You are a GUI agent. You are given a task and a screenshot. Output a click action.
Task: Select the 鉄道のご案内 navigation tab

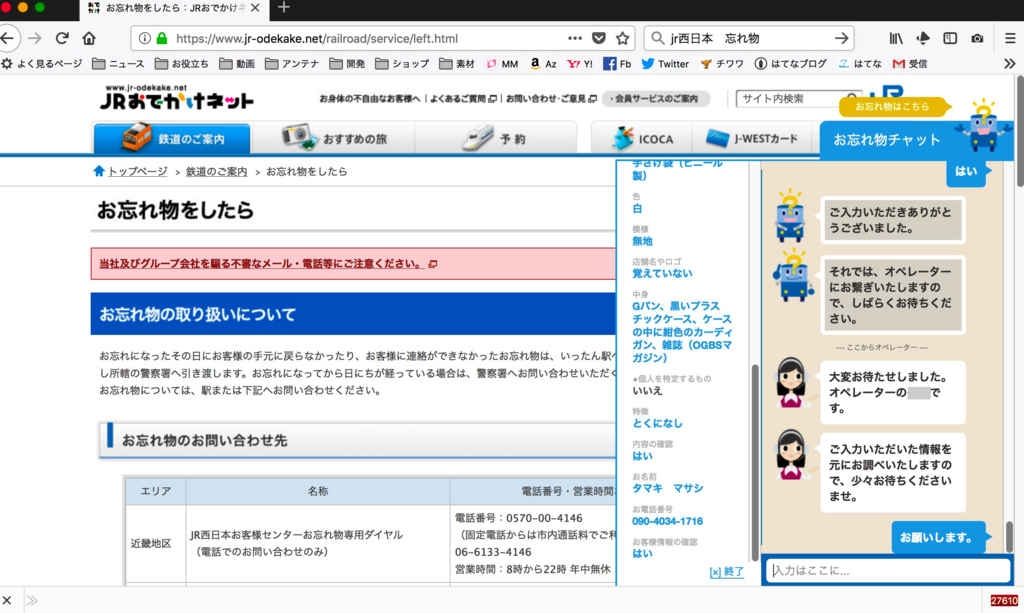coord(172,138)
